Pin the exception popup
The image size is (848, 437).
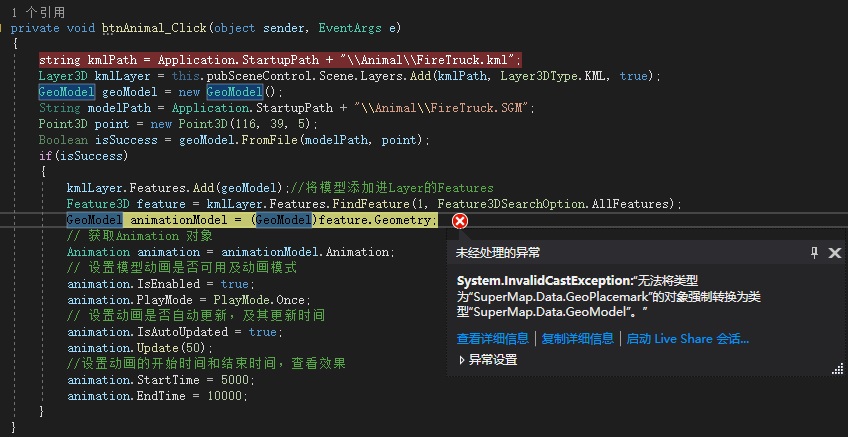click(814, 253)
